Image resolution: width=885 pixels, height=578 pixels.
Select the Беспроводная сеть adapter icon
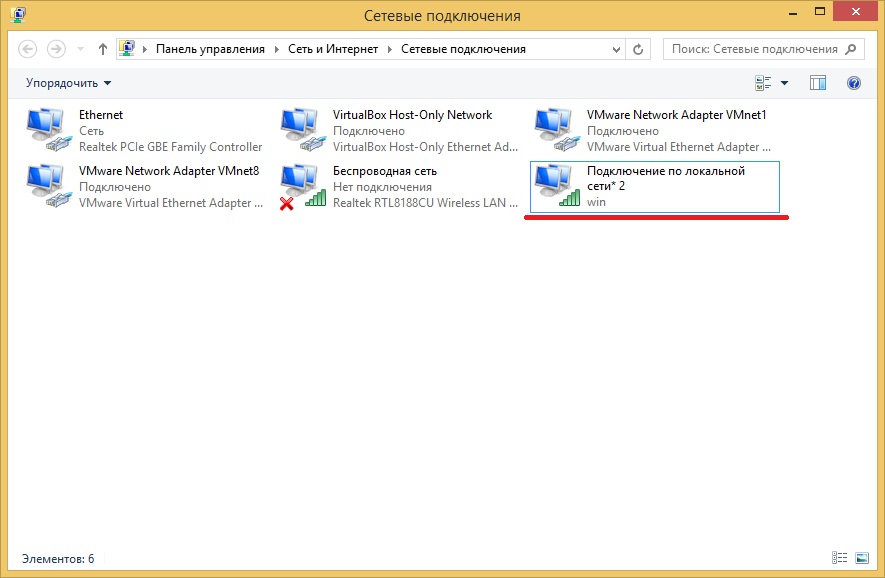[x=302, y=187]
